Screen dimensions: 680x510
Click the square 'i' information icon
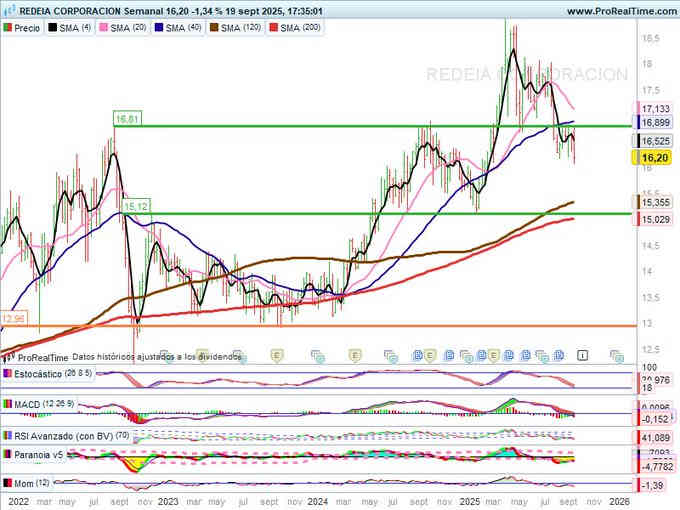tap(582, 356)
